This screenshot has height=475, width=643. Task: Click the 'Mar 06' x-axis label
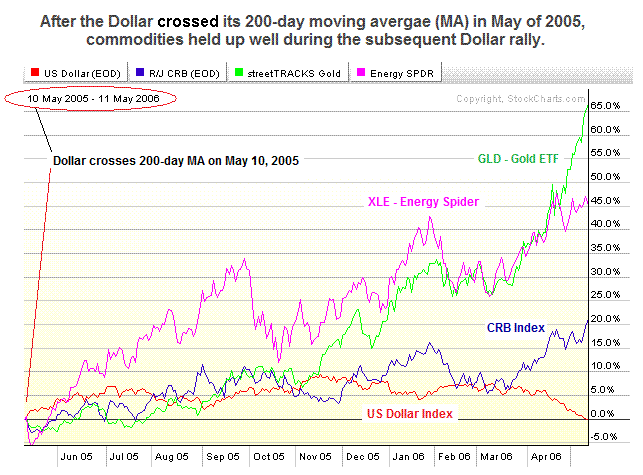(496, 457)
